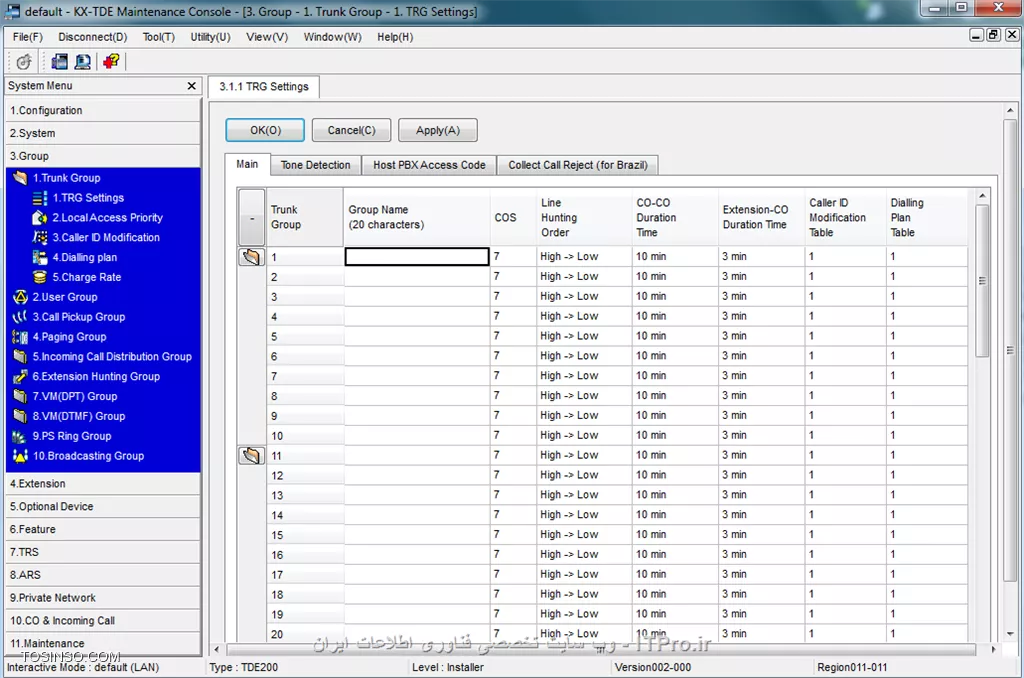Viewport: 1024px width, 678px height.
Task: Click the Charge Rate coin stack icon
Action: [x=40, y=277]
